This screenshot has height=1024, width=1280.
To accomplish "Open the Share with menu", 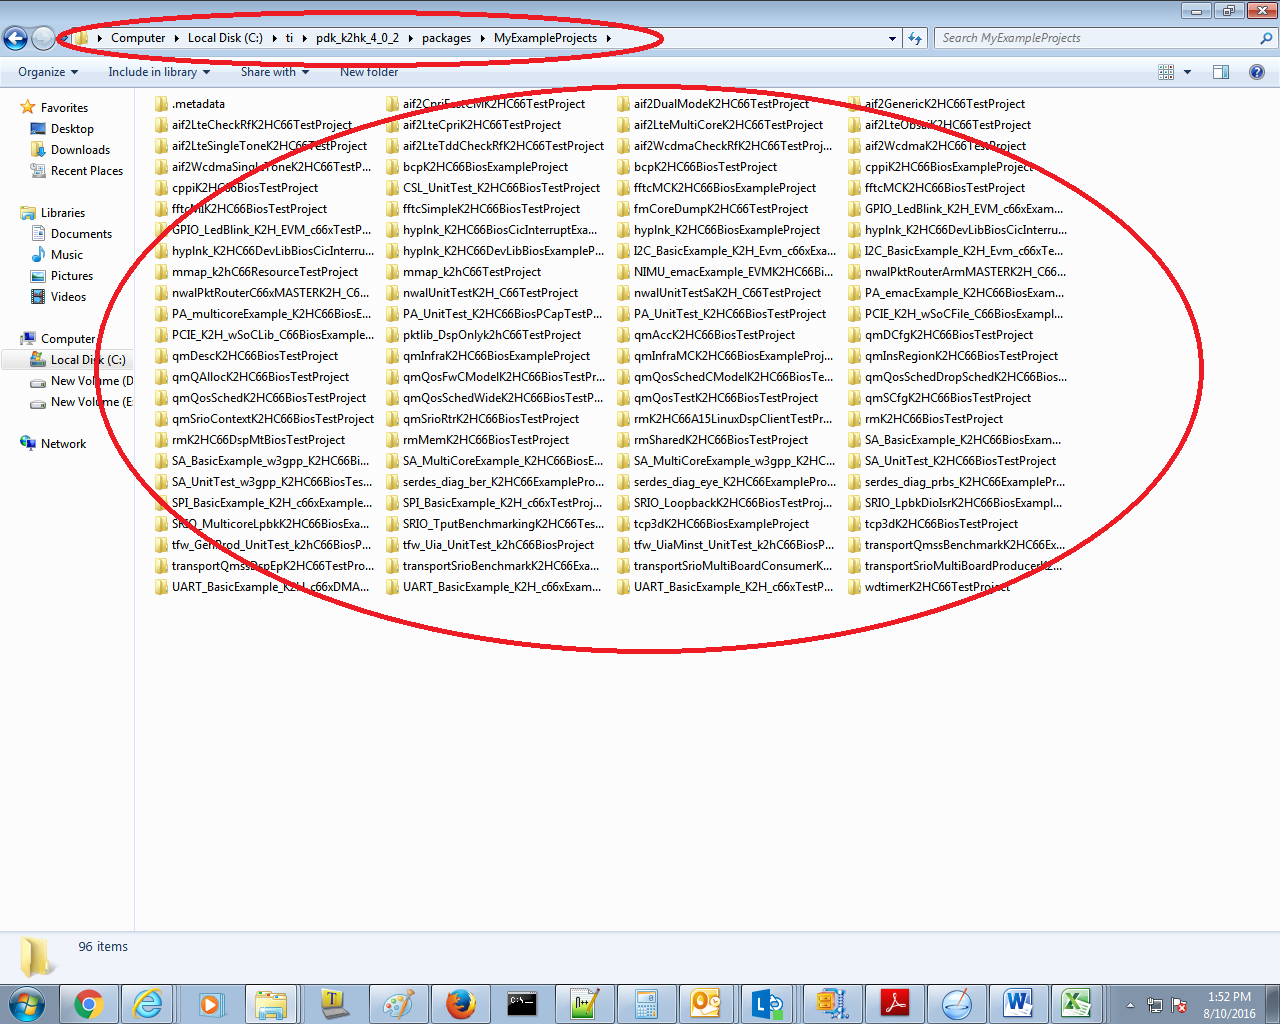I will click(x=276, y=72).
